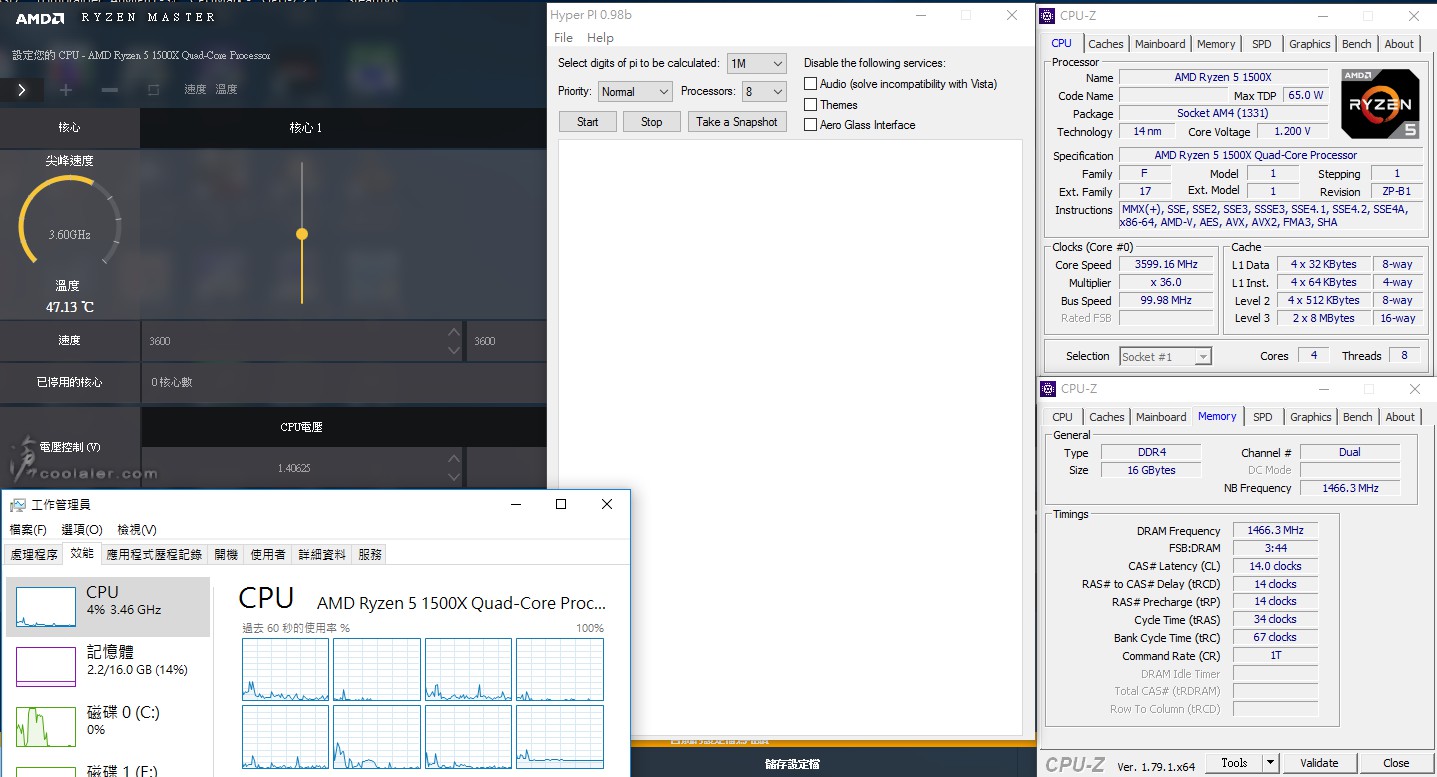Viewport: 1437px width, 777px height.
Task: Open the Help menu in Hyper PI
Action: (x=600, y=38)
